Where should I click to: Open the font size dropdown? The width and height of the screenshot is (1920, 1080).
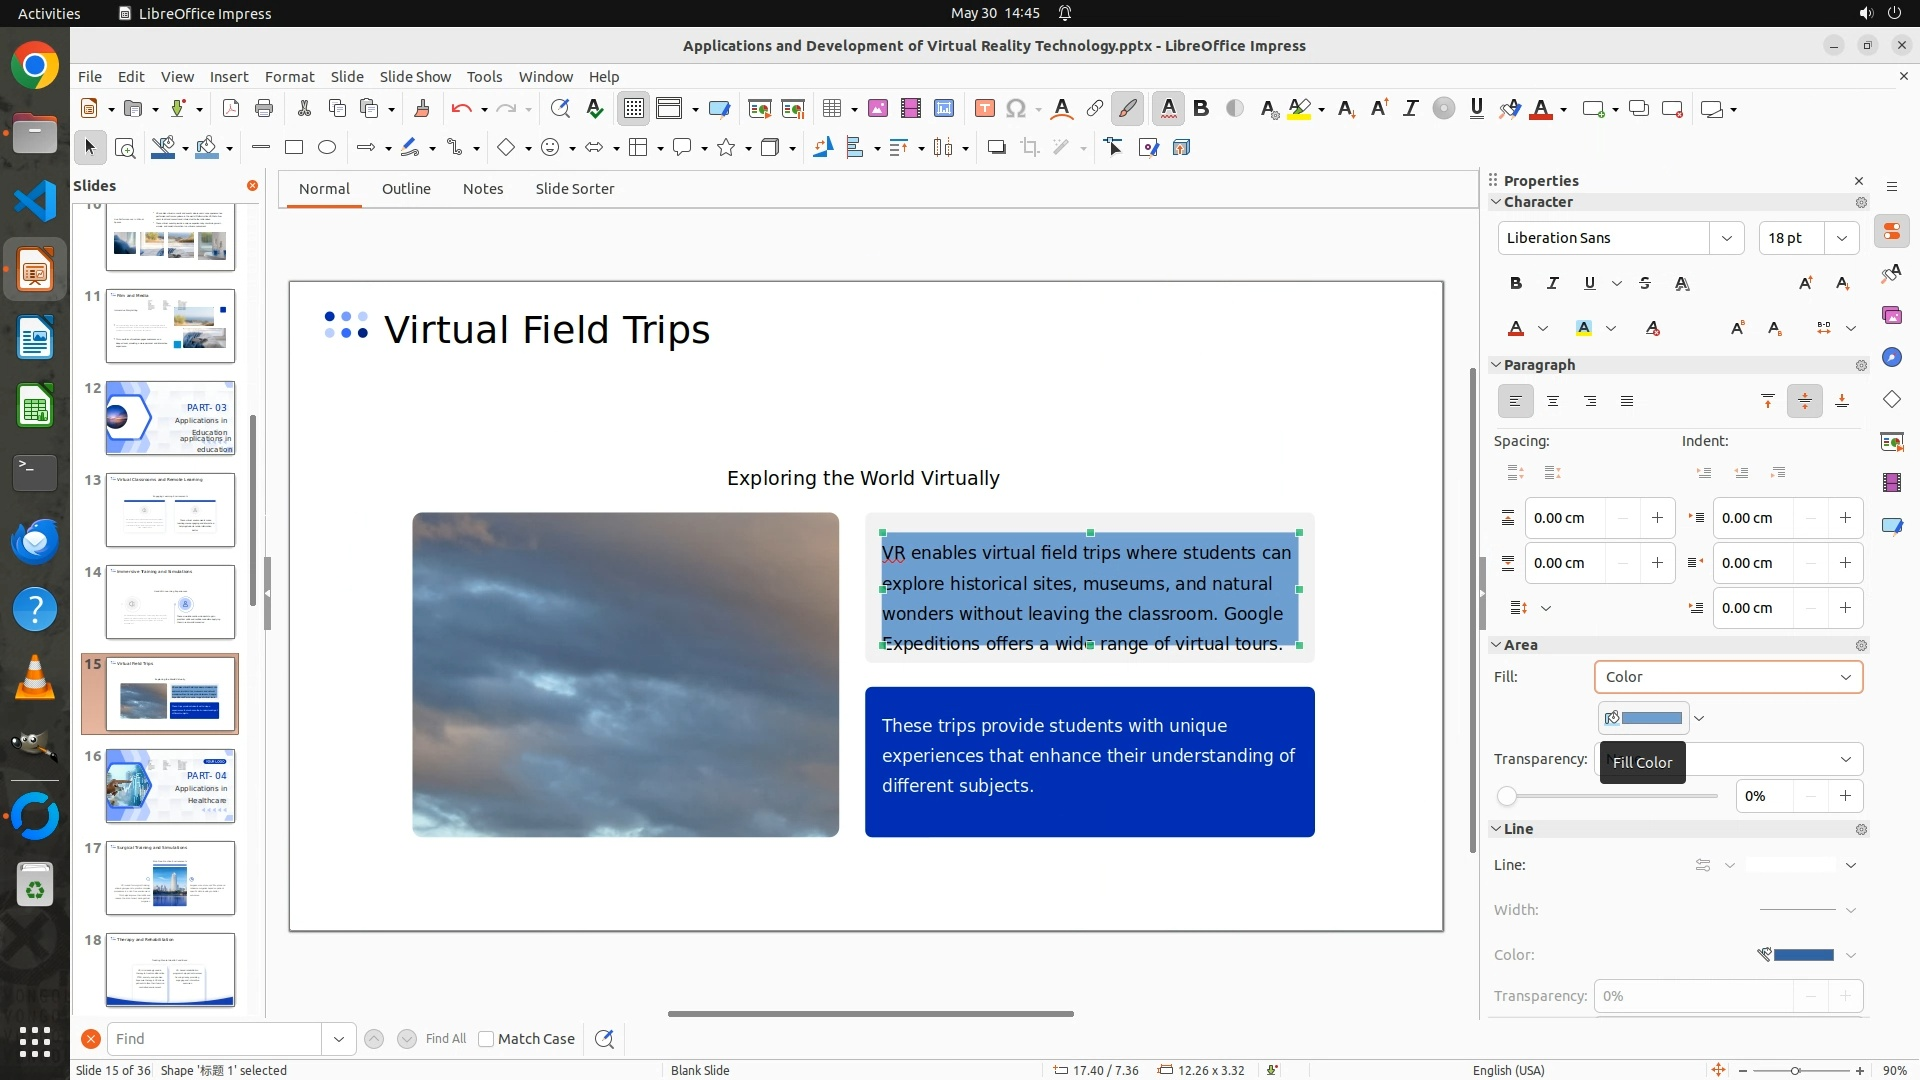(x=1842, y=238)
